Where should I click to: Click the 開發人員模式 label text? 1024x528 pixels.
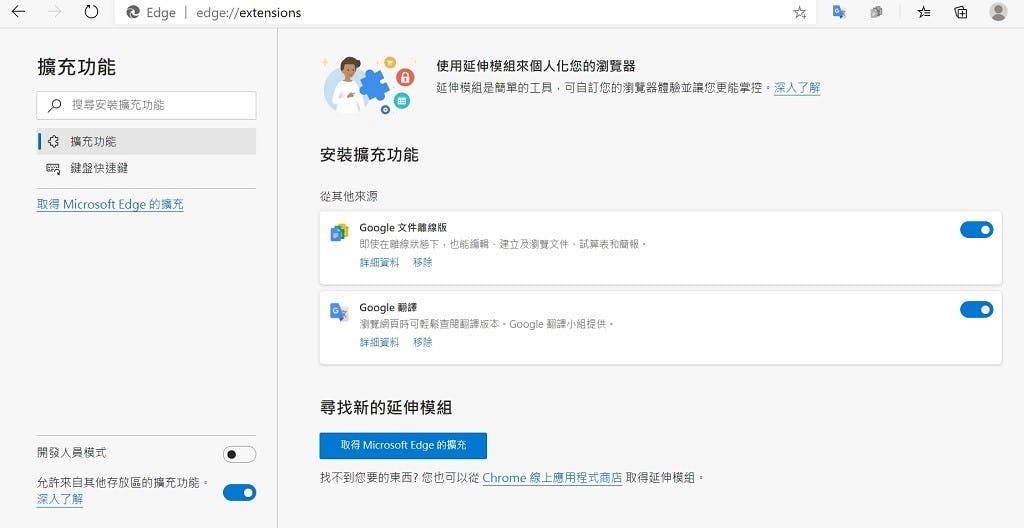point(72,452)
